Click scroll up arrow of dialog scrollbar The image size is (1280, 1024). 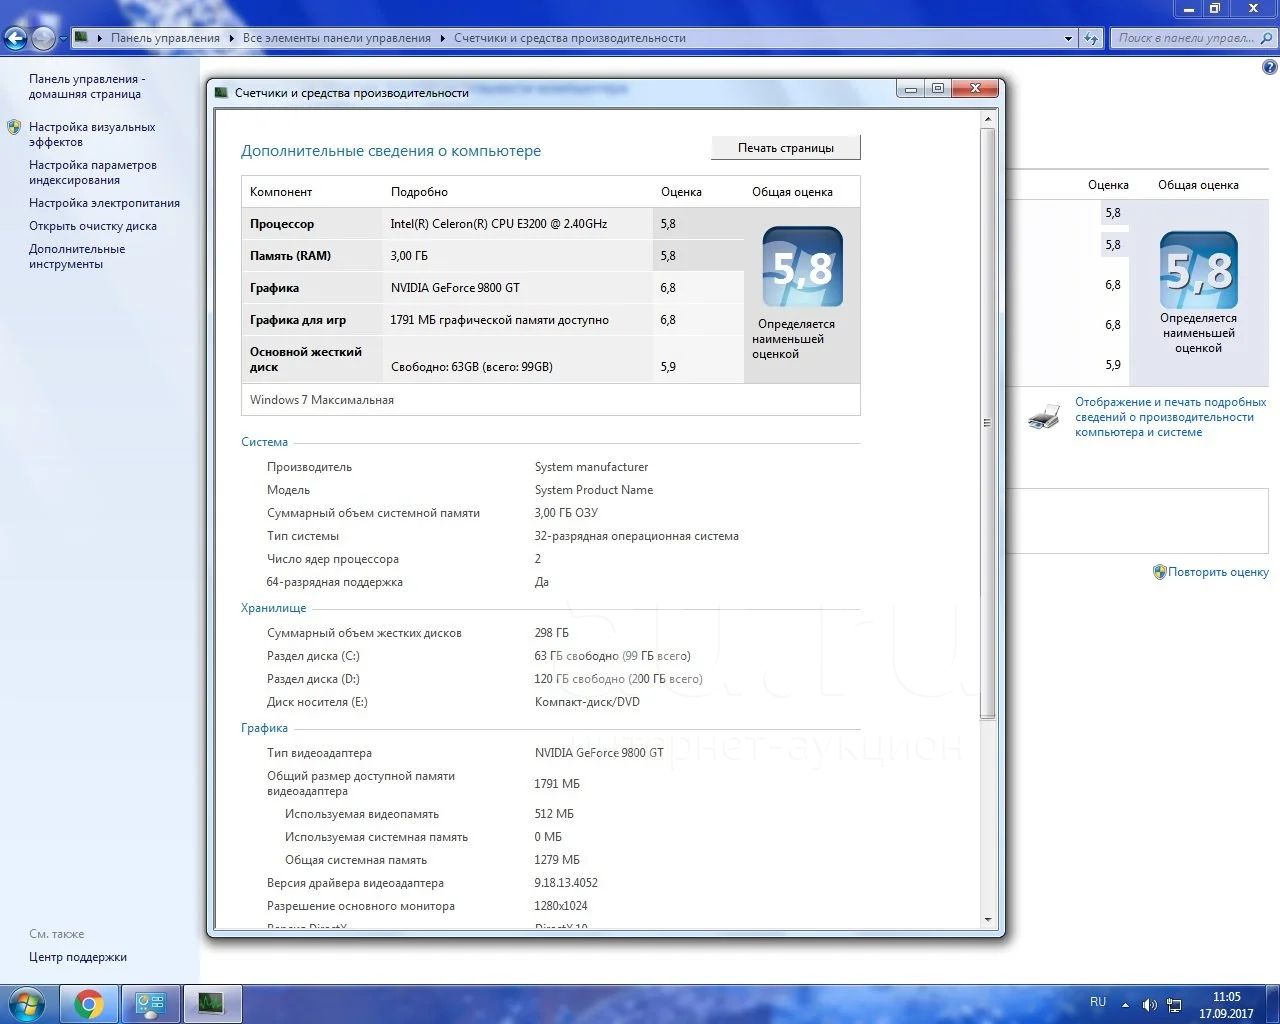coord(988,119)
